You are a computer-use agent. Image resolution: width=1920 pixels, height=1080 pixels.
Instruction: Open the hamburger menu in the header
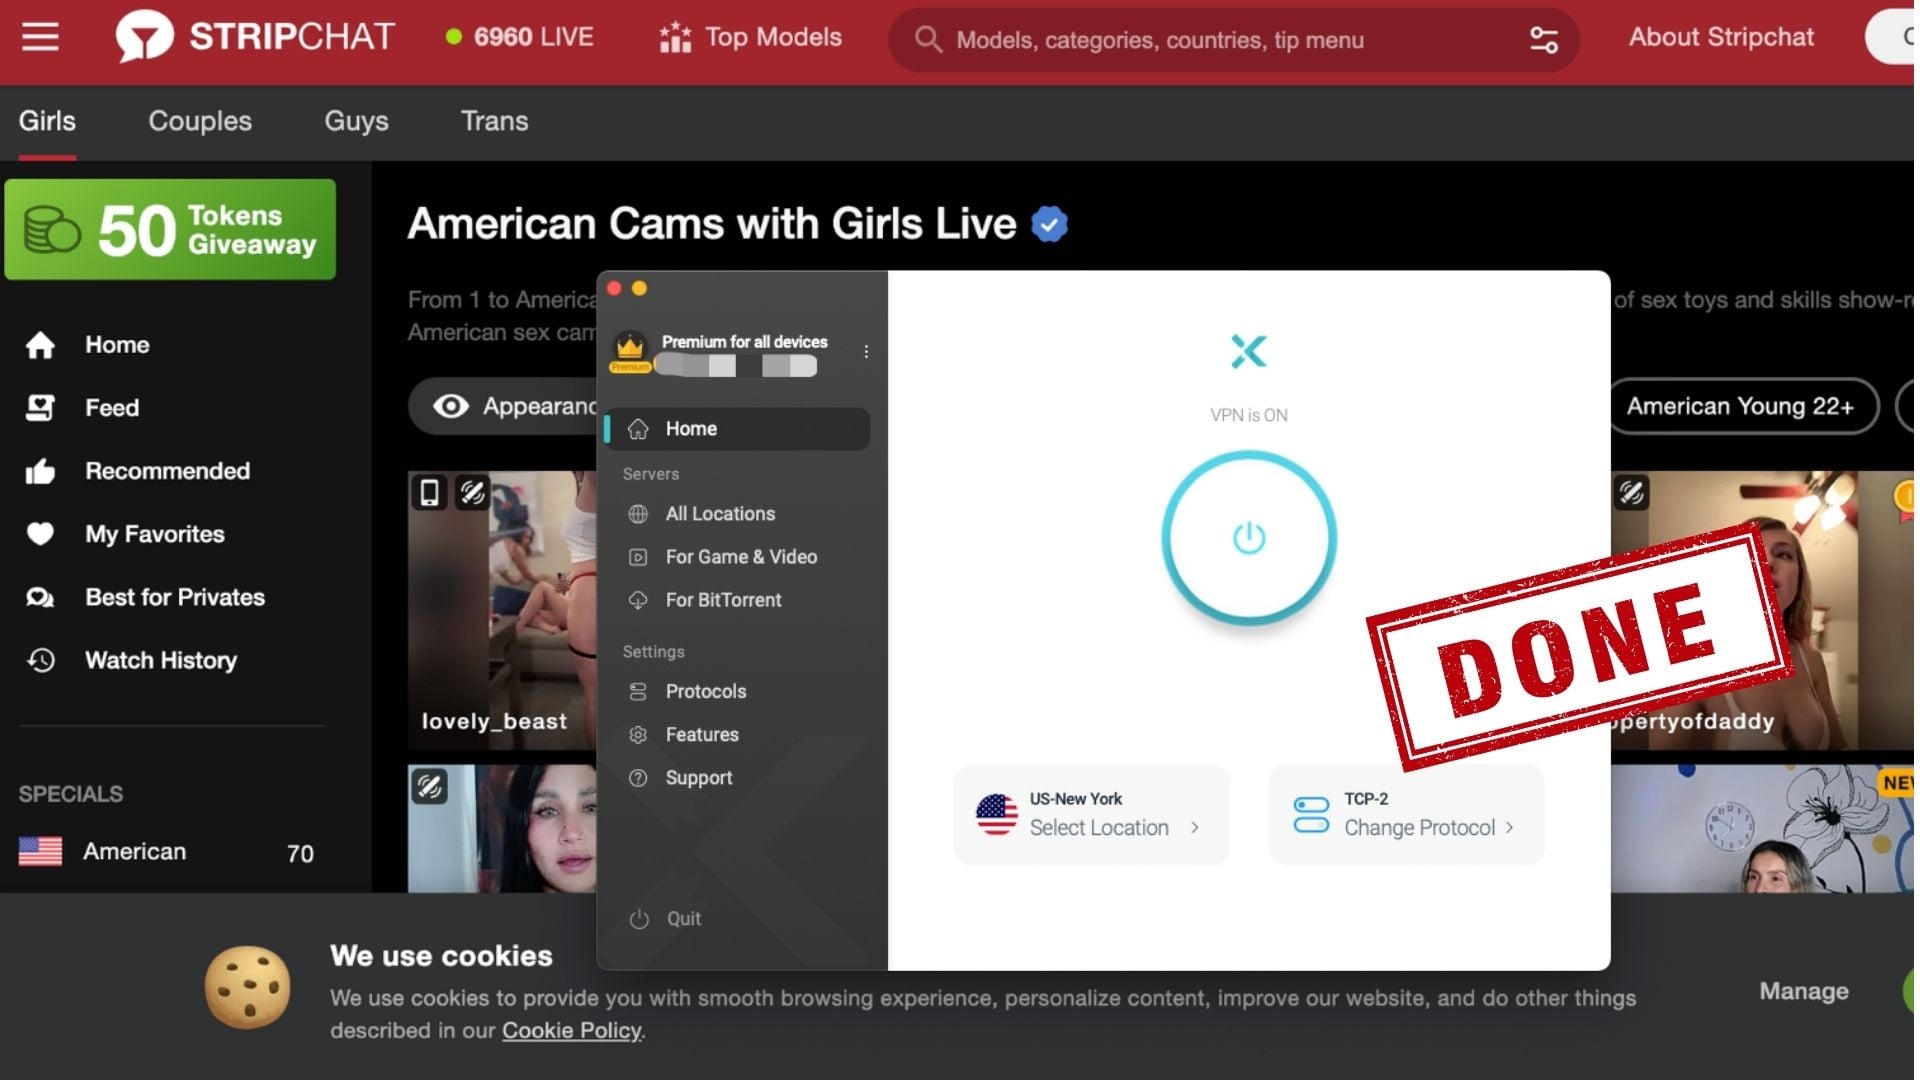pos(40,38)
